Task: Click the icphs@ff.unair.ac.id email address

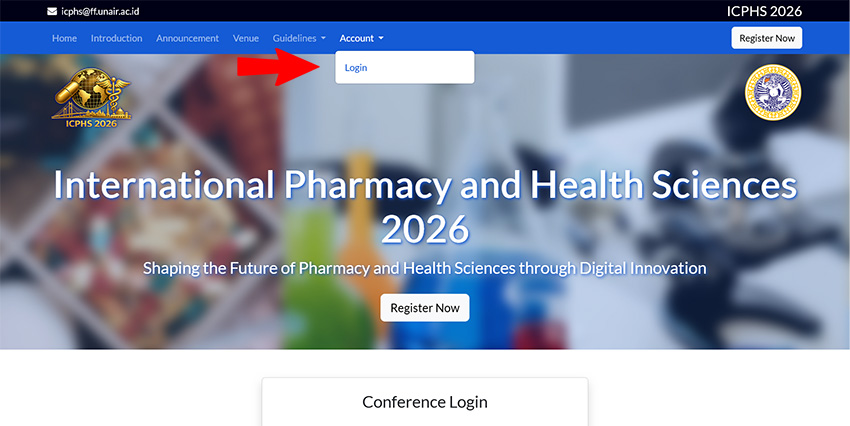Action: pos(100,11)
